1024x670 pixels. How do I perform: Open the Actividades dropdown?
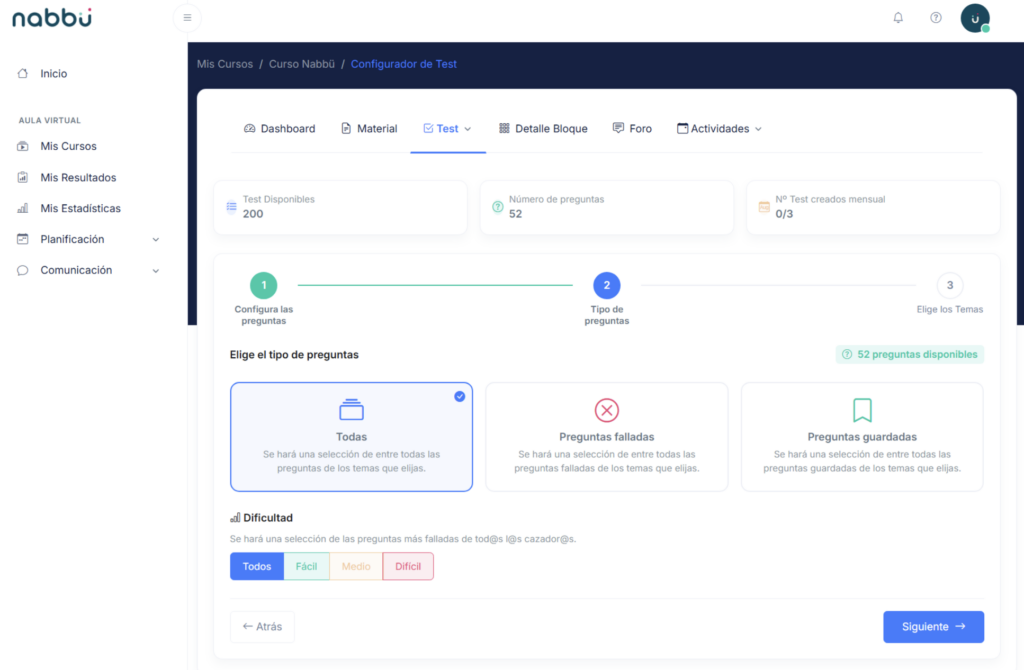pyautogui.click(x=719, y=129)
